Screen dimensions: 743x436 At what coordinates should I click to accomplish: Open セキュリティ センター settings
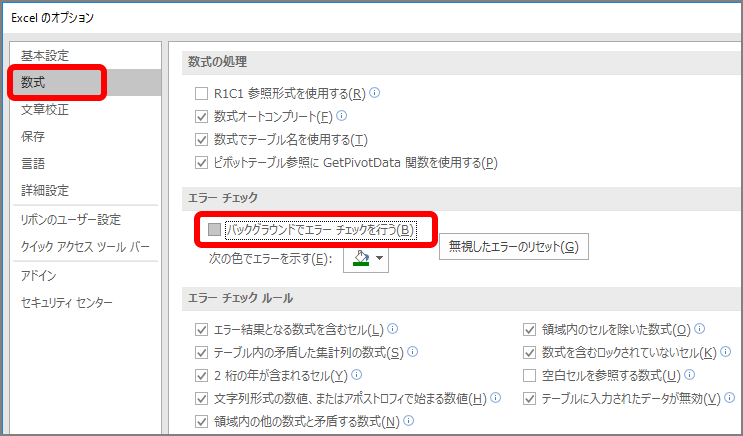pyautogui.click(x=67, y=302)
